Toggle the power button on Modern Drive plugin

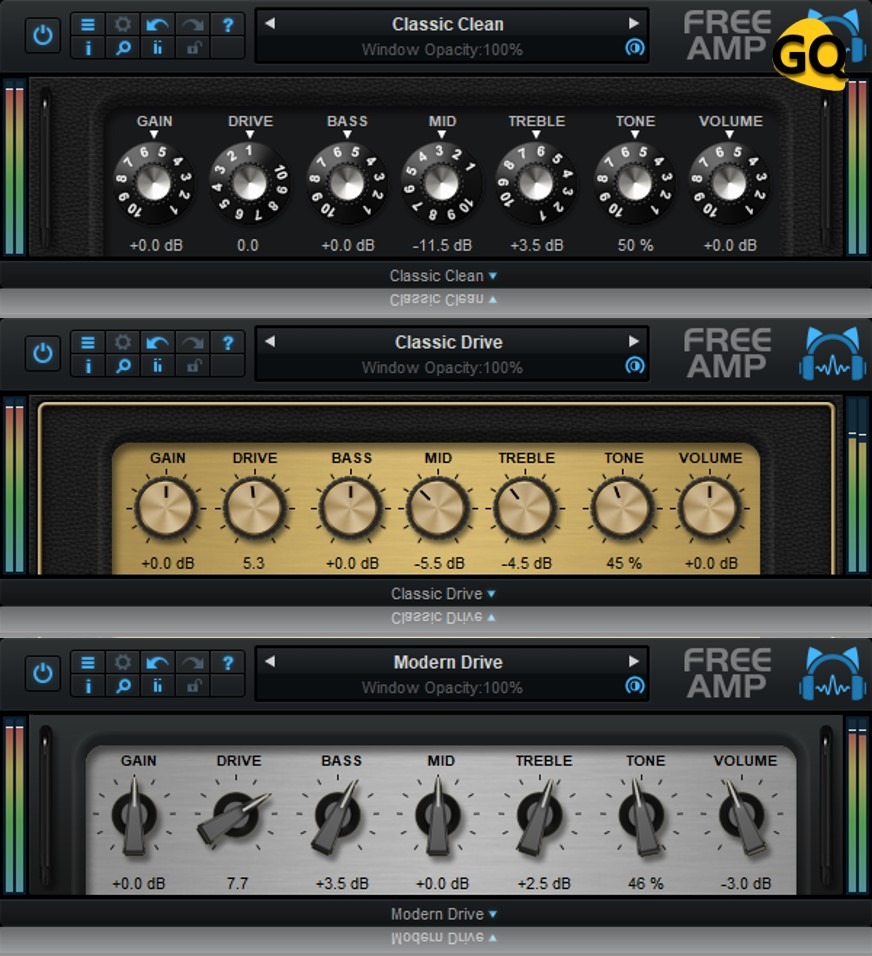pos(43,674)
